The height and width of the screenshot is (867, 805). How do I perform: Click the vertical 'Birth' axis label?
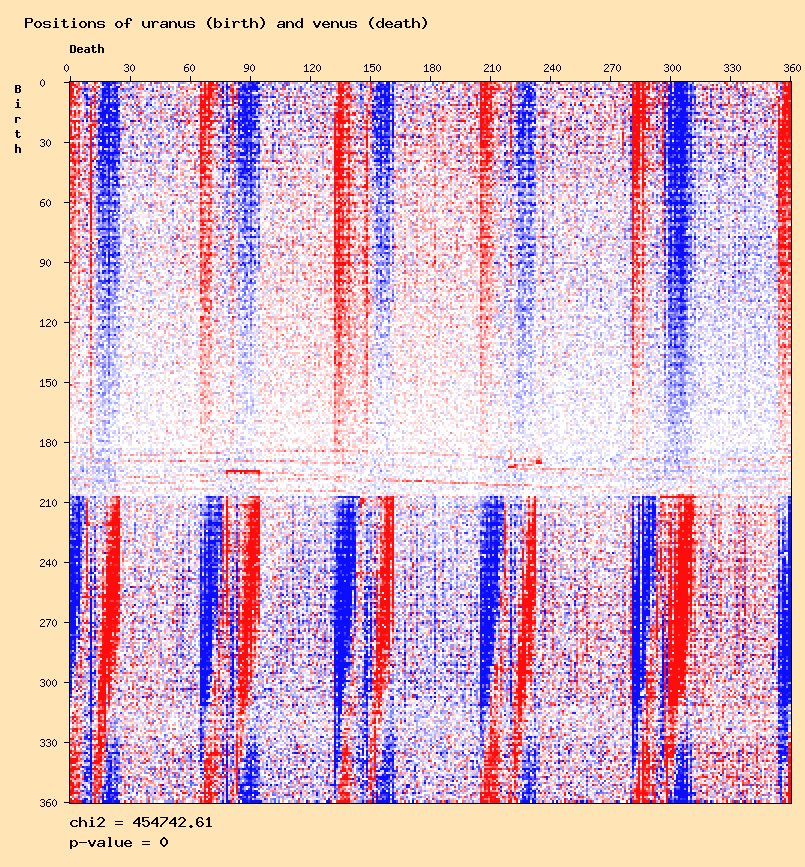click(18, 119)
